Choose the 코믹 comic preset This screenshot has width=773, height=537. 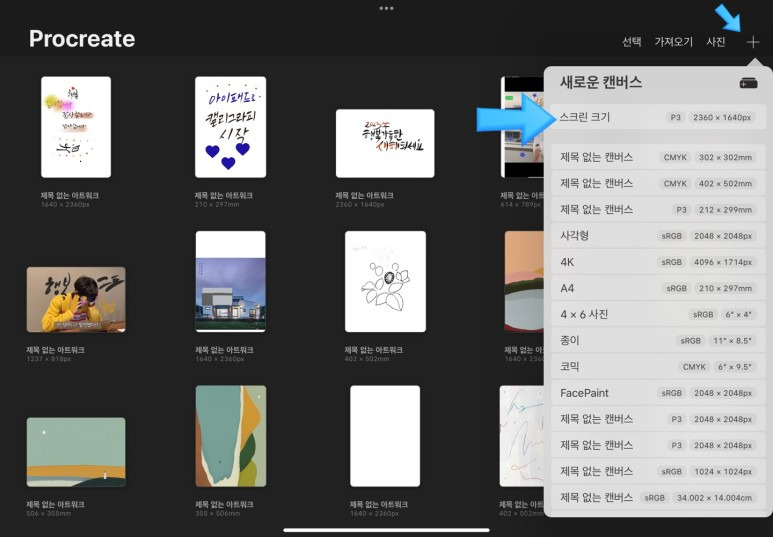point(658,366)
